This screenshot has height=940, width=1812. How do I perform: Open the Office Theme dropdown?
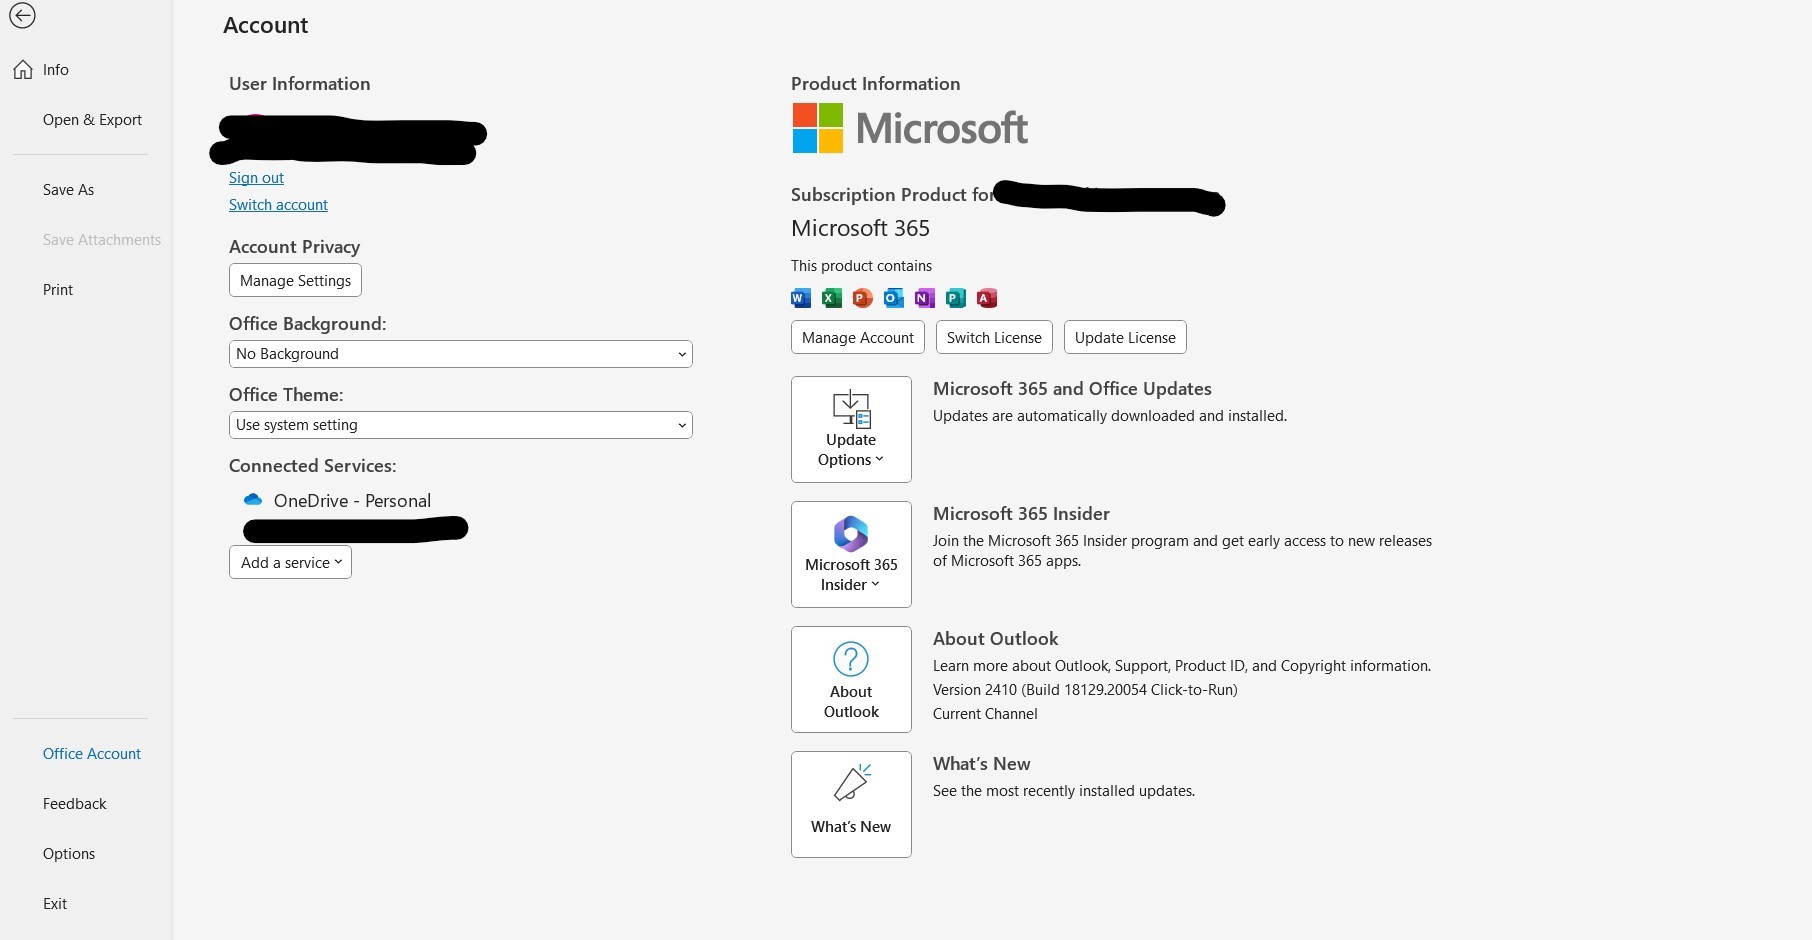click(x=459, y=425)
